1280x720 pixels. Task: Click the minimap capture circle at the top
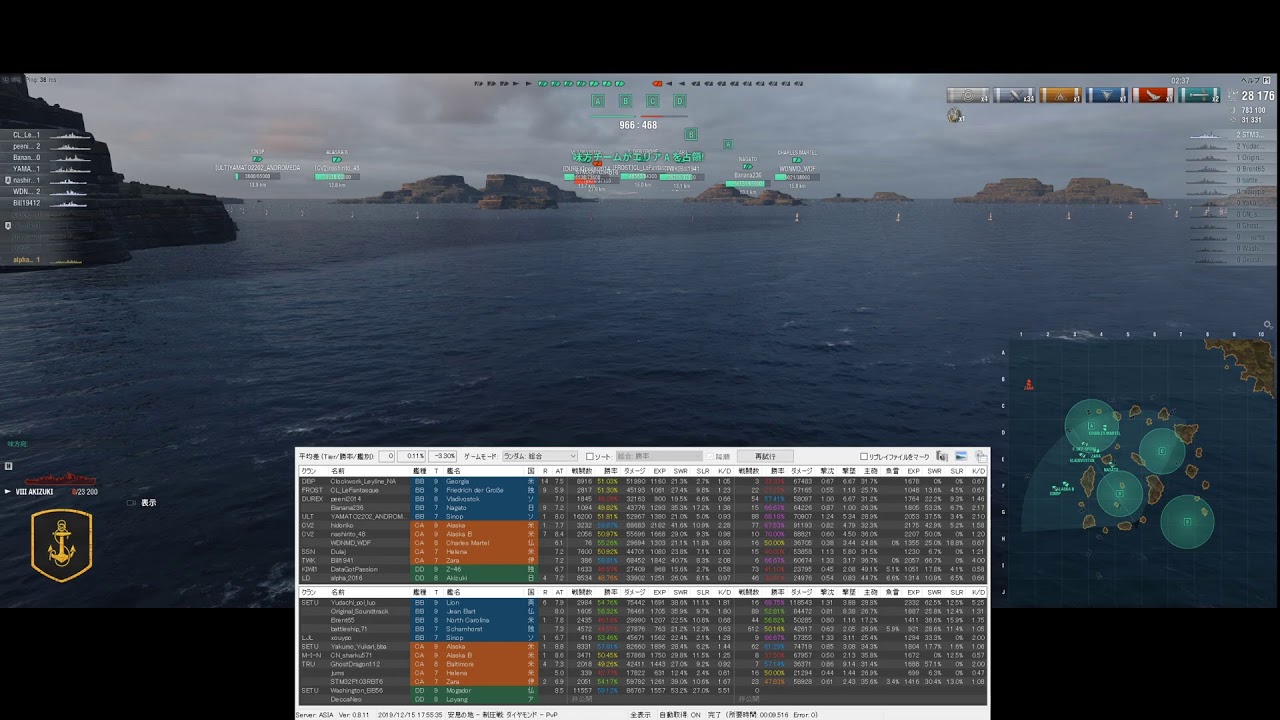[1091, 427]
